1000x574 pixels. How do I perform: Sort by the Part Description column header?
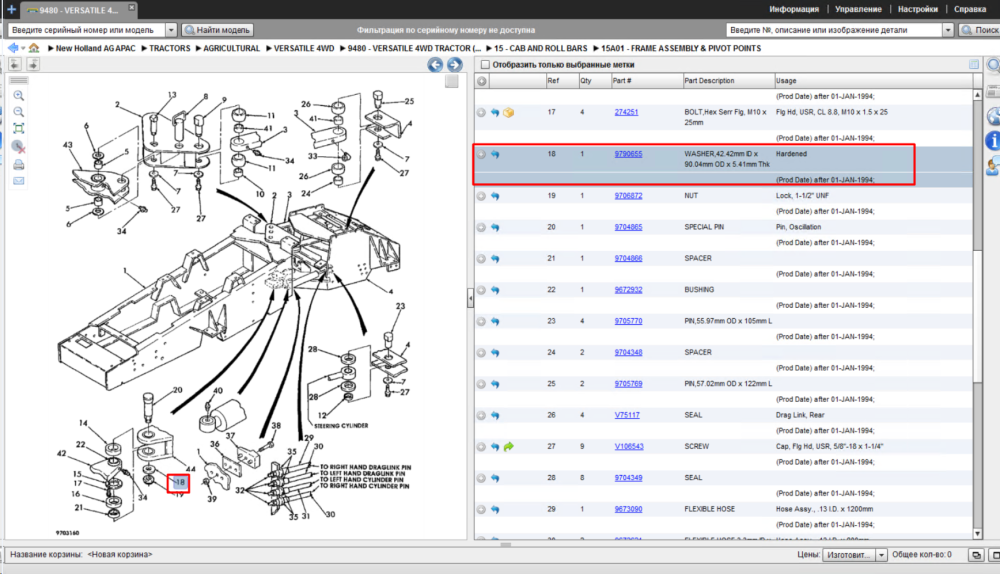728,81
